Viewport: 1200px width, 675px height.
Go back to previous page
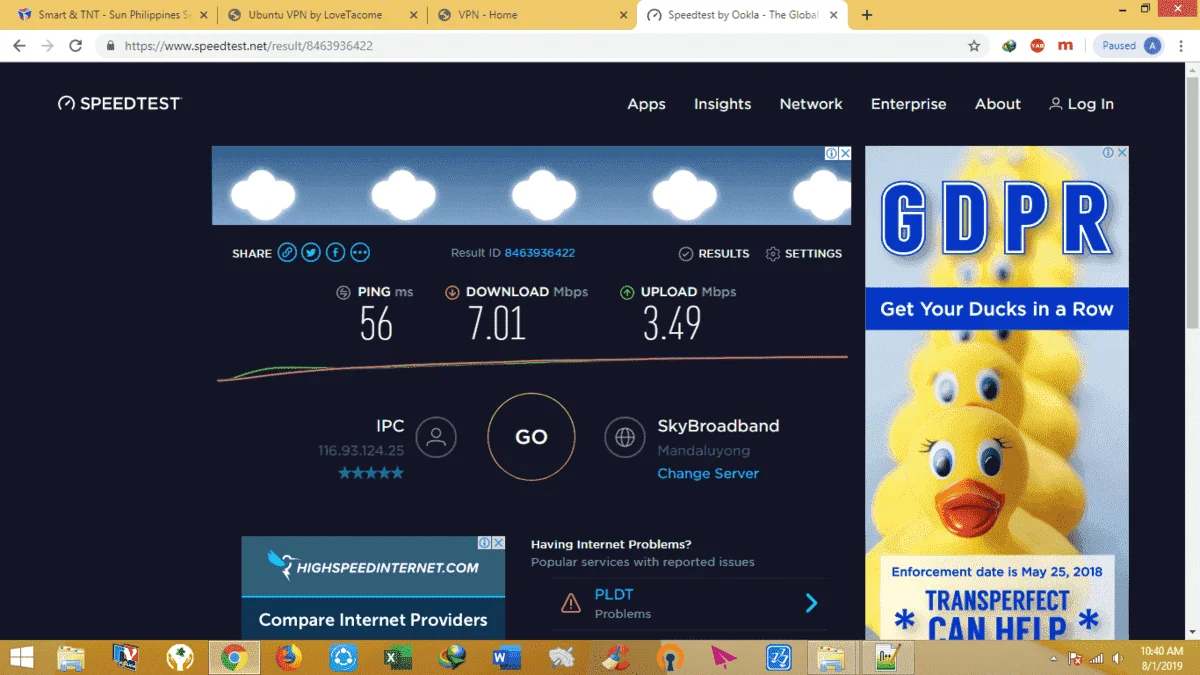pyautogui.click(x=19, y=45)
